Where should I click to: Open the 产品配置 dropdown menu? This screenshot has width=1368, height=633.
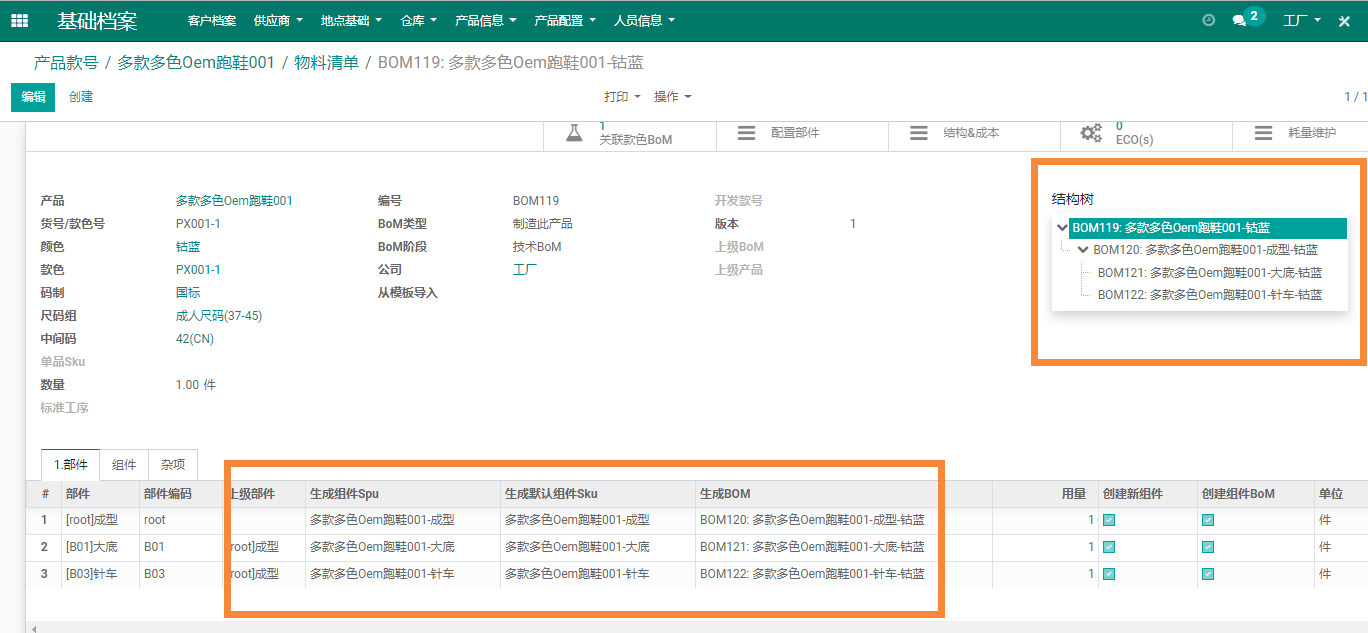click(x=565, y=20)
